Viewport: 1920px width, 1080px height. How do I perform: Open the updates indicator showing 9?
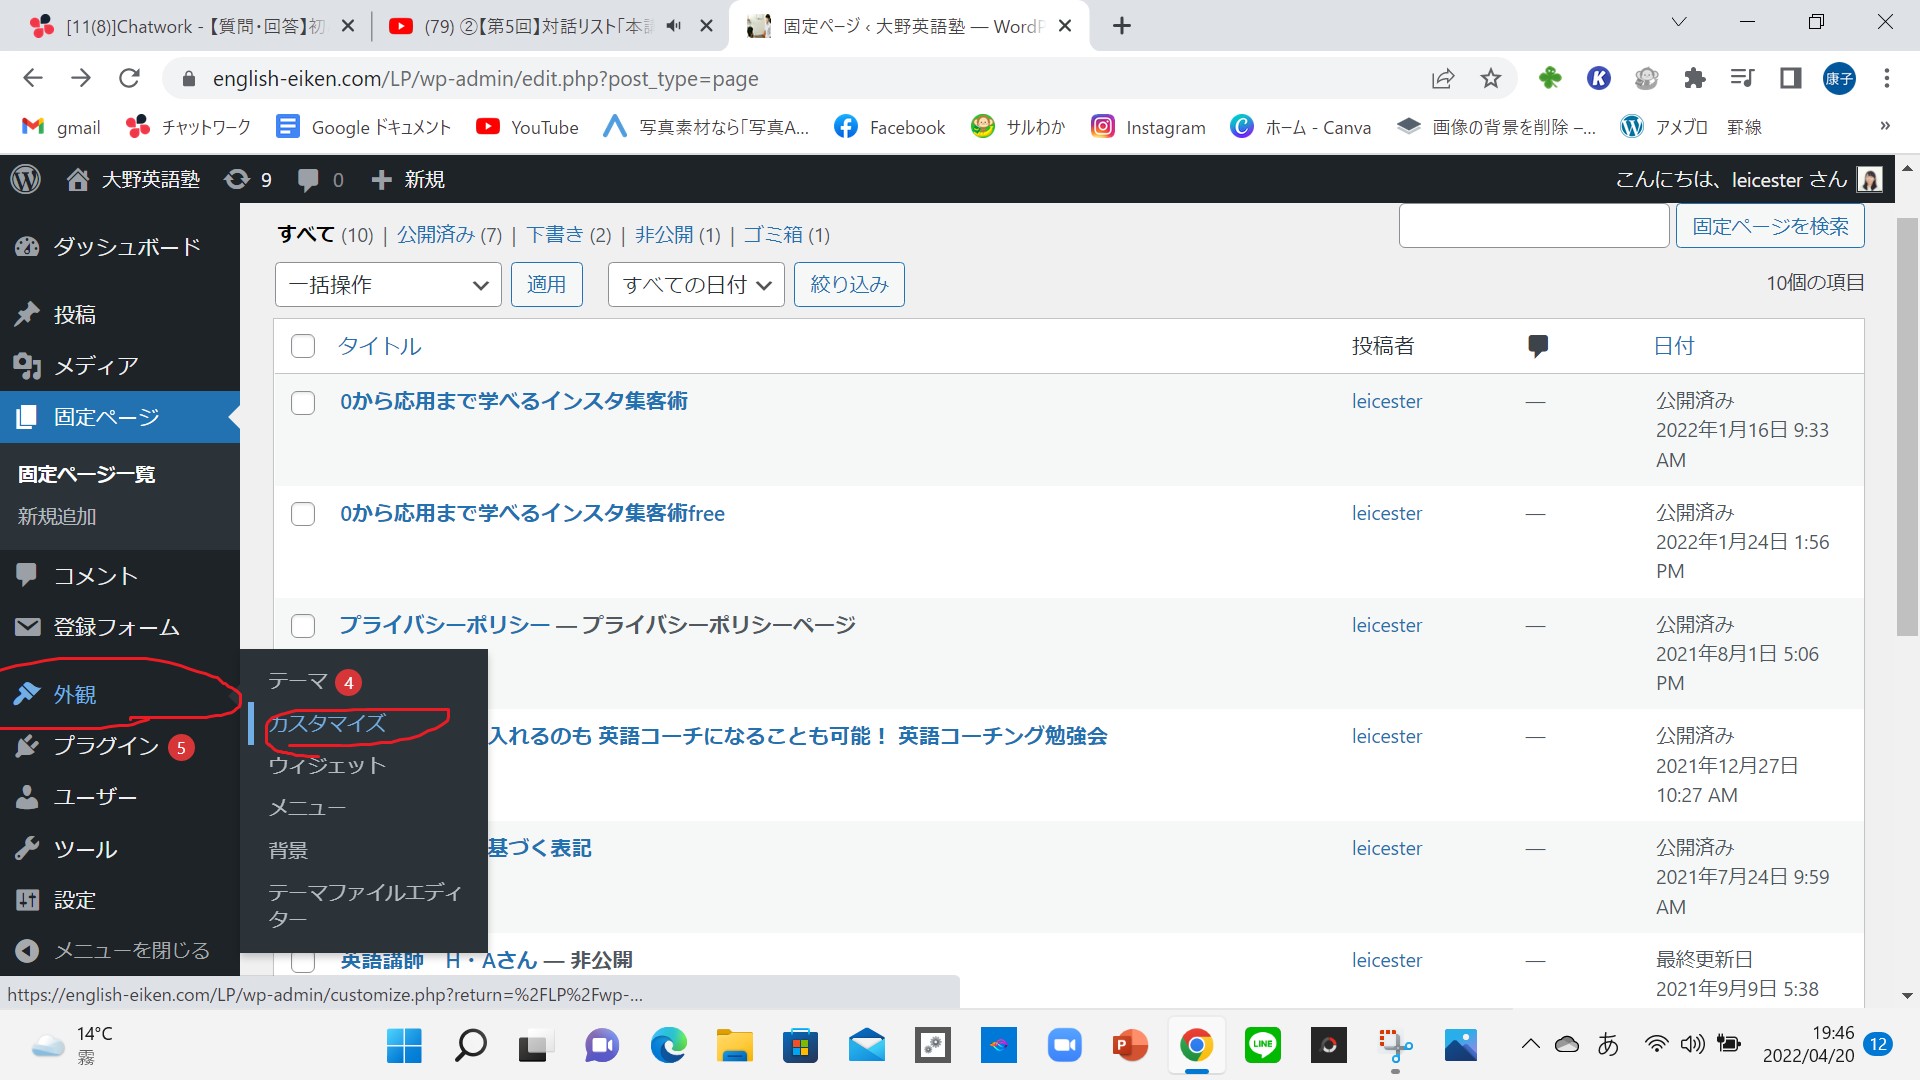click(x=248, y=179)
